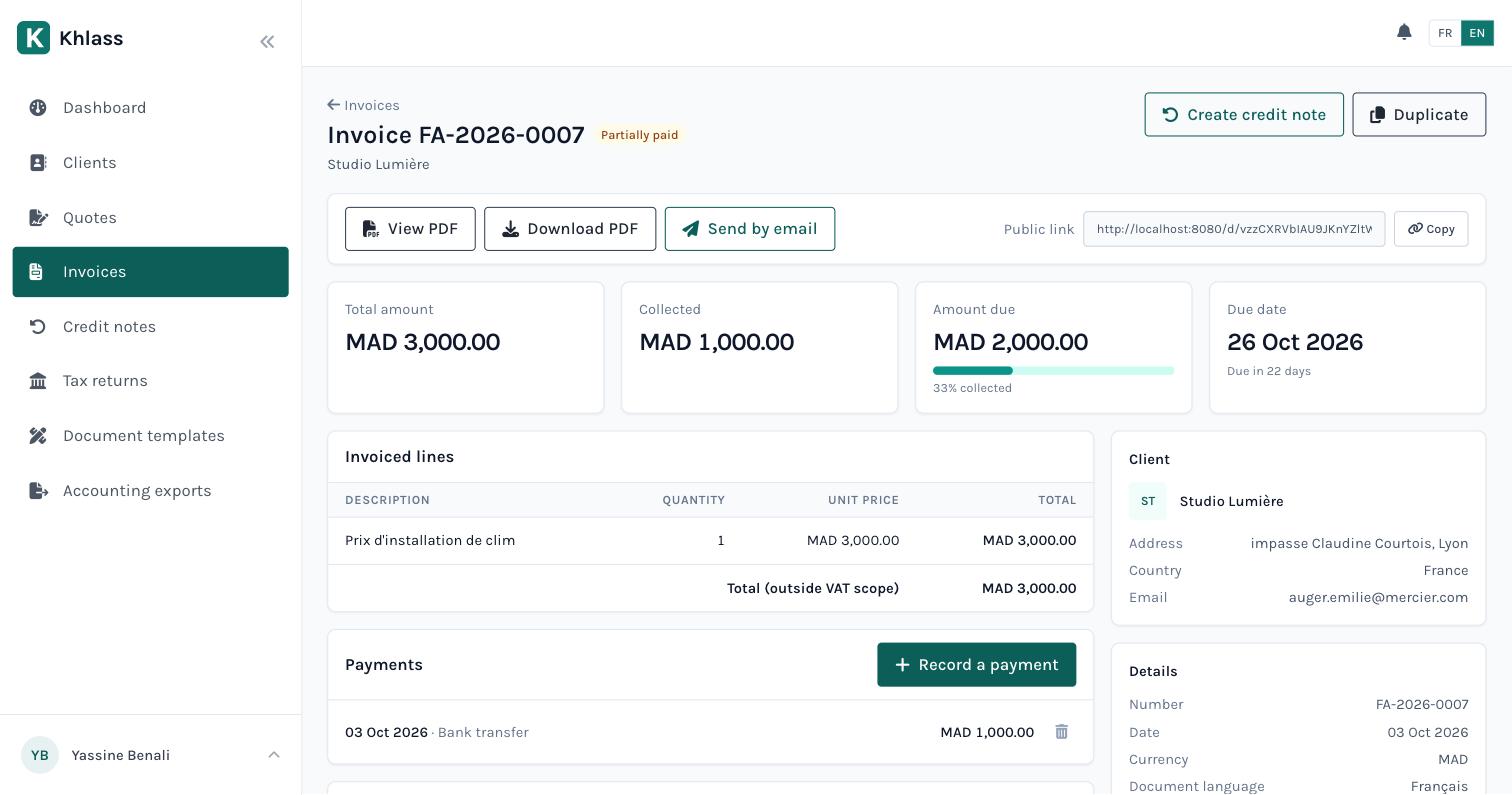Download the invoice PDF

point(570,229)
